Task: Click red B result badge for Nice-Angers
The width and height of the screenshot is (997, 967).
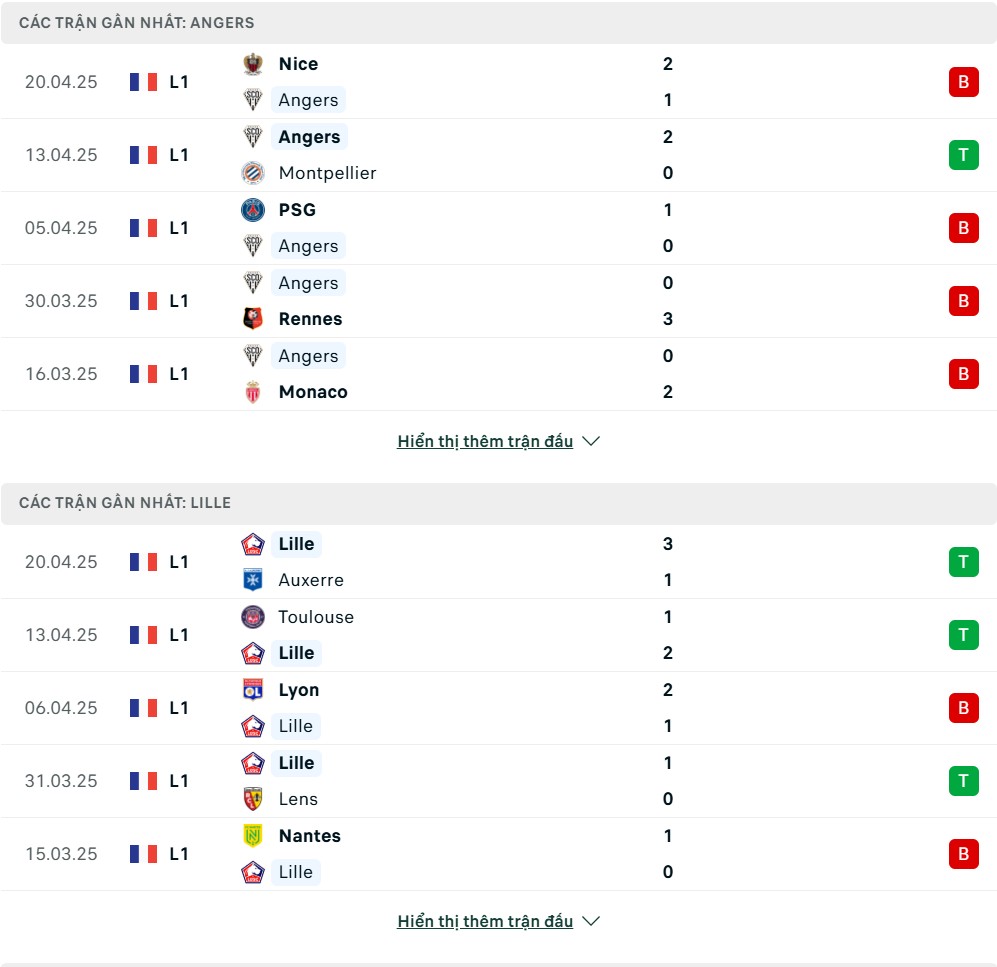Action: coord(963,82)
